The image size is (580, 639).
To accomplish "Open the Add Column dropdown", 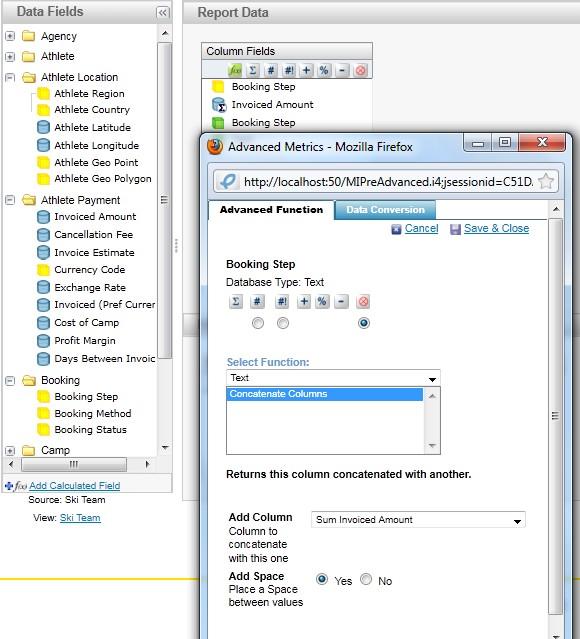I will 418,520.
